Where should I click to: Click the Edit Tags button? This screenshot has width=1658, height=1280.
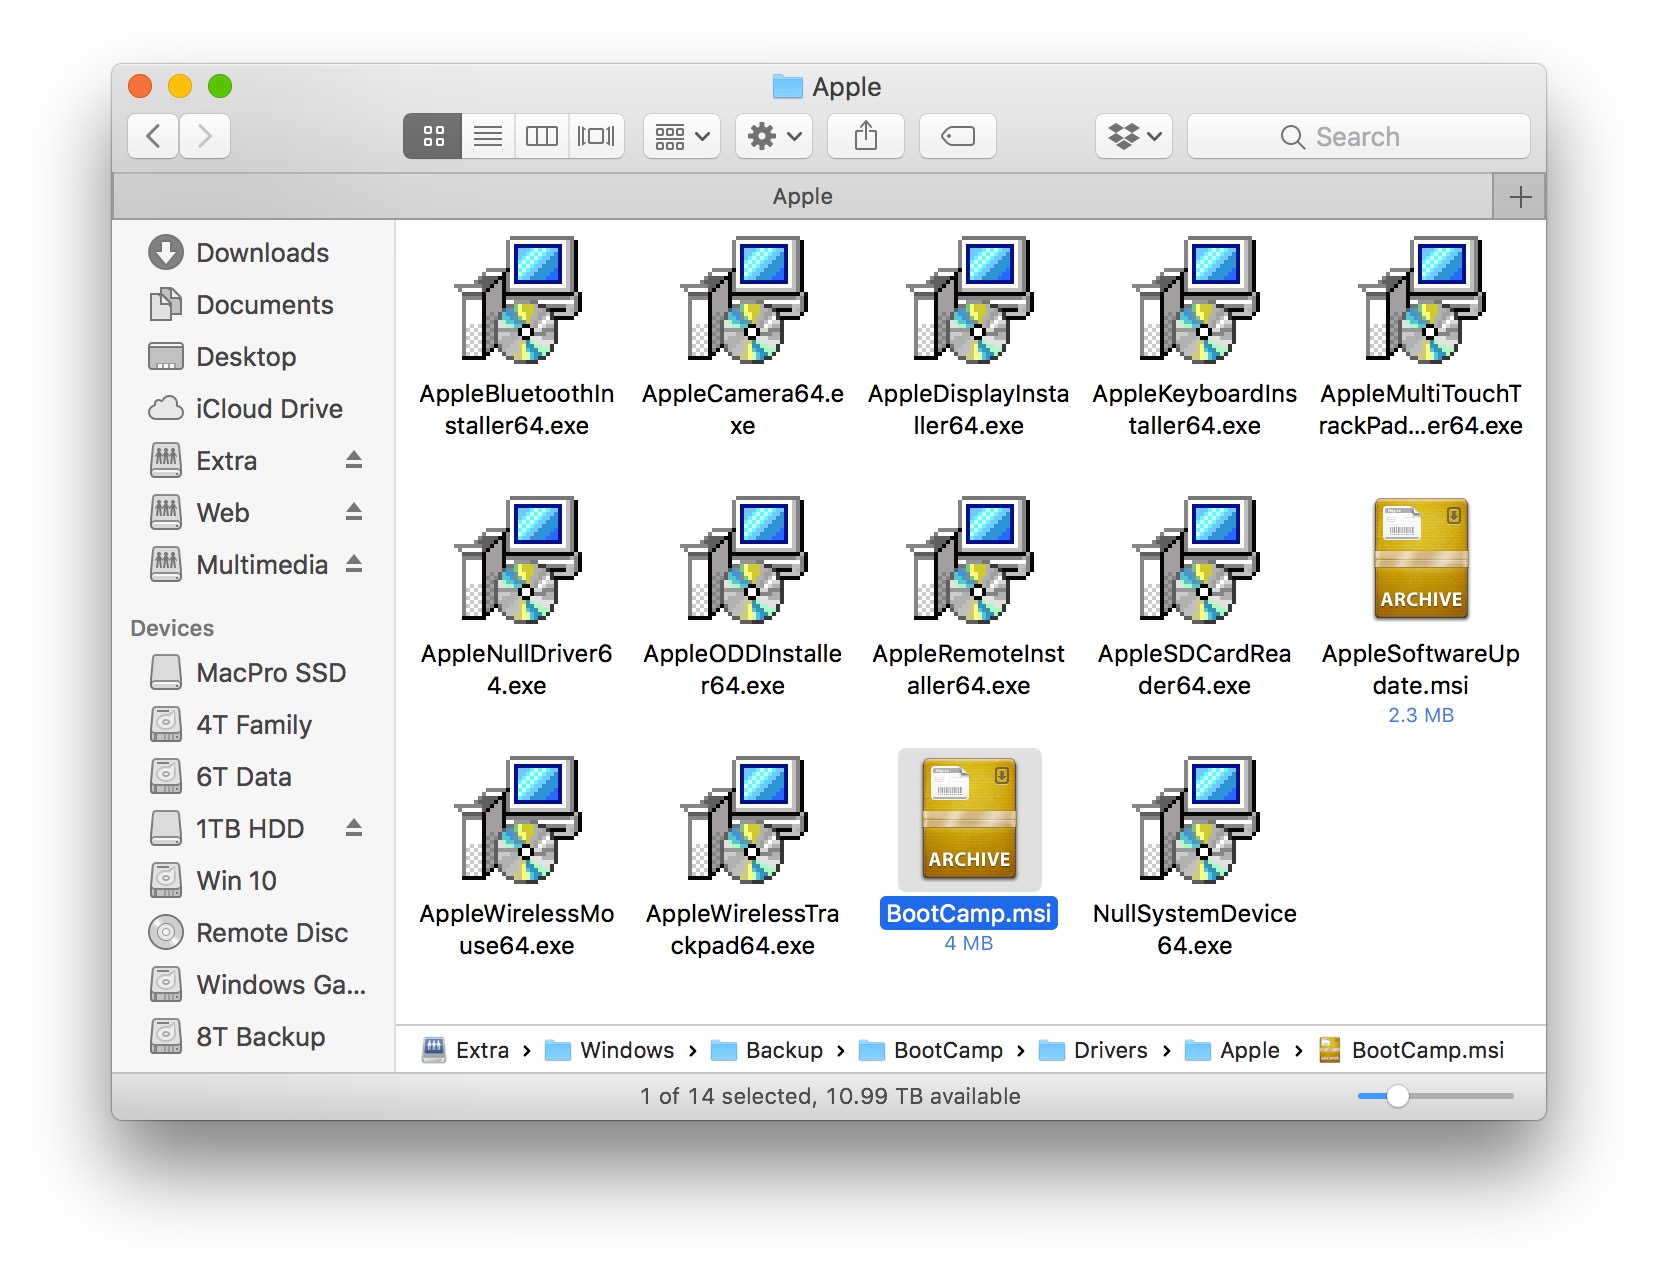[x=958, y=136]
